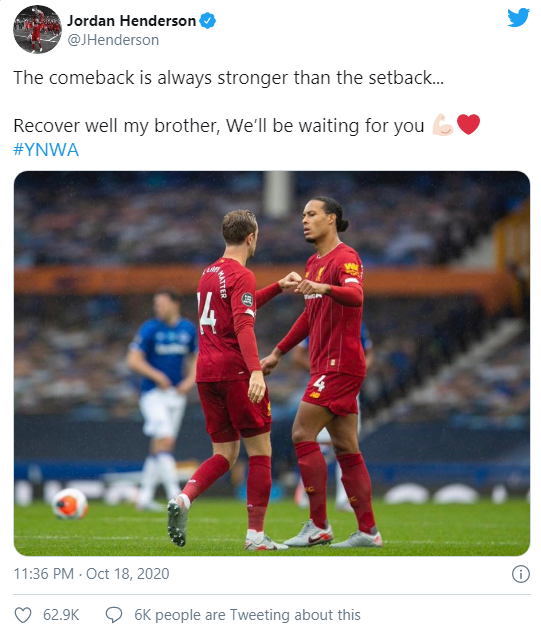Like the tweet with heart icon

(23, 615)
